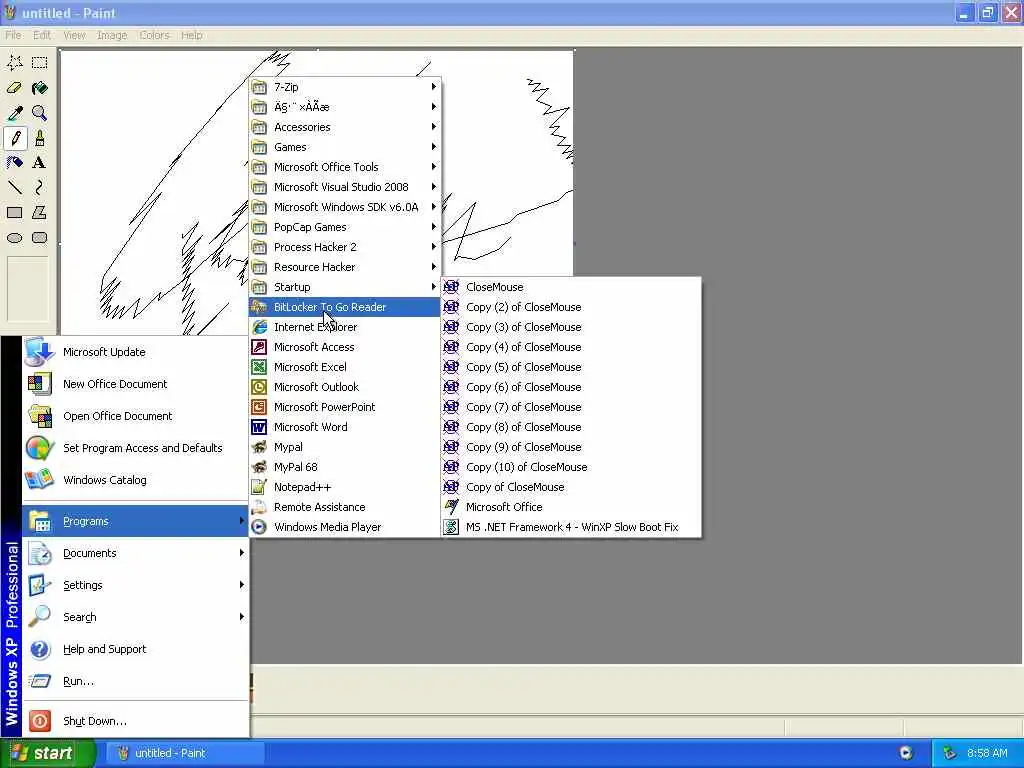Click the Microsoft PowerPoint icon in Programs
1024x768 pixels.
point(259,407)
